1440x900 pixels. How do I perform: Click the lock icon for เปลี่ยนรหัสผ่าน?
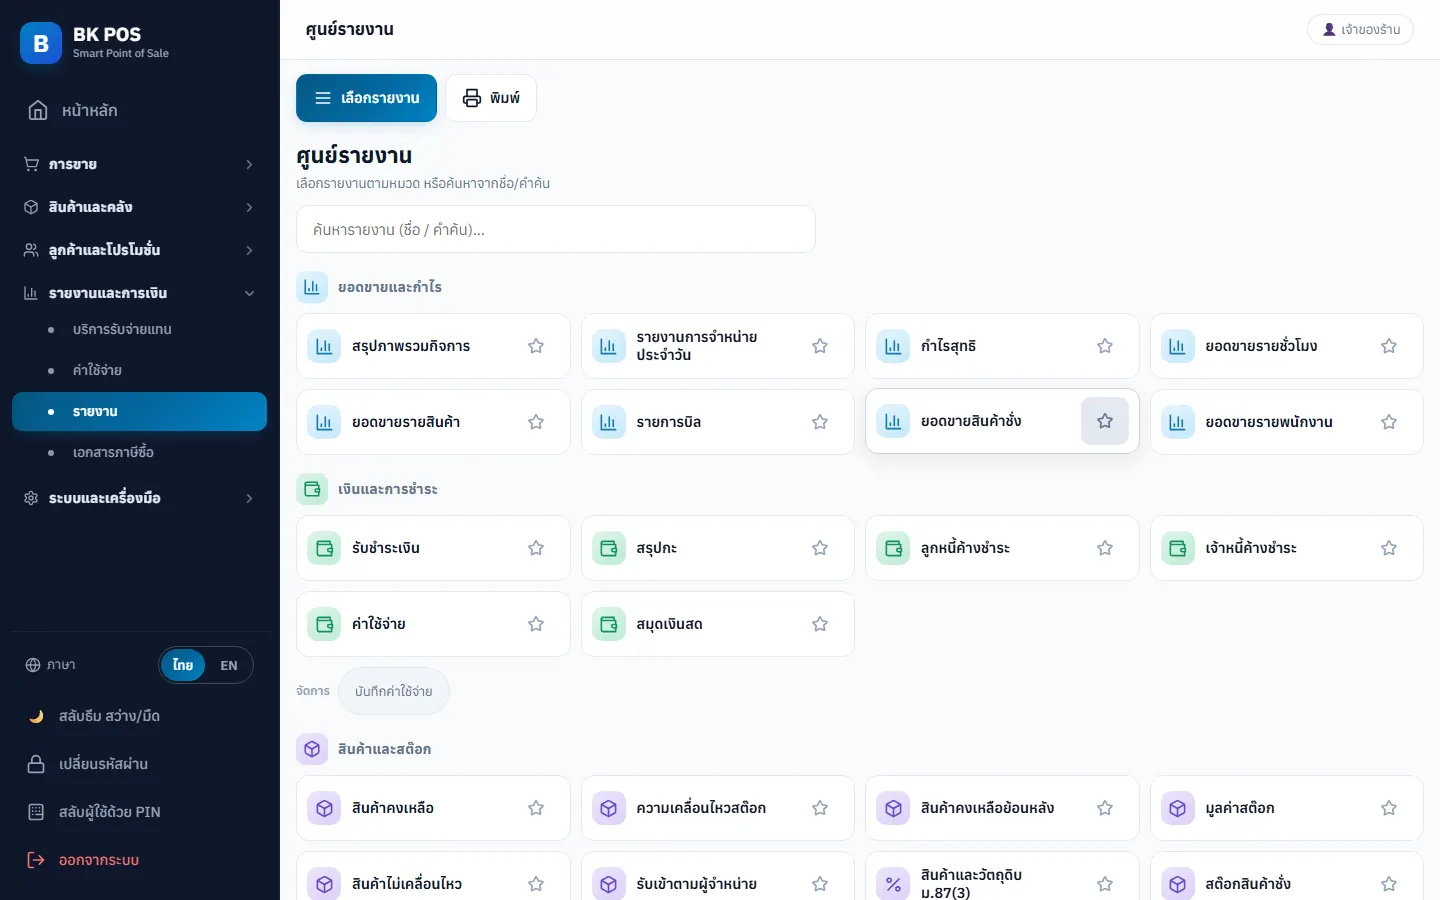click(36, 764)
